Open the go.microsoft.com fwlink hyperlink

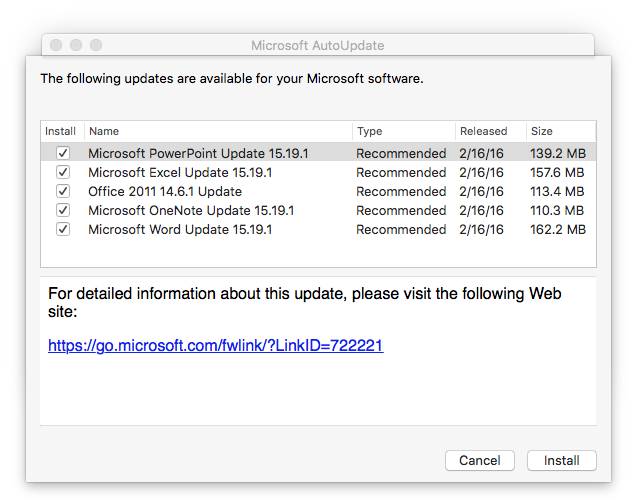click(215, 346)
